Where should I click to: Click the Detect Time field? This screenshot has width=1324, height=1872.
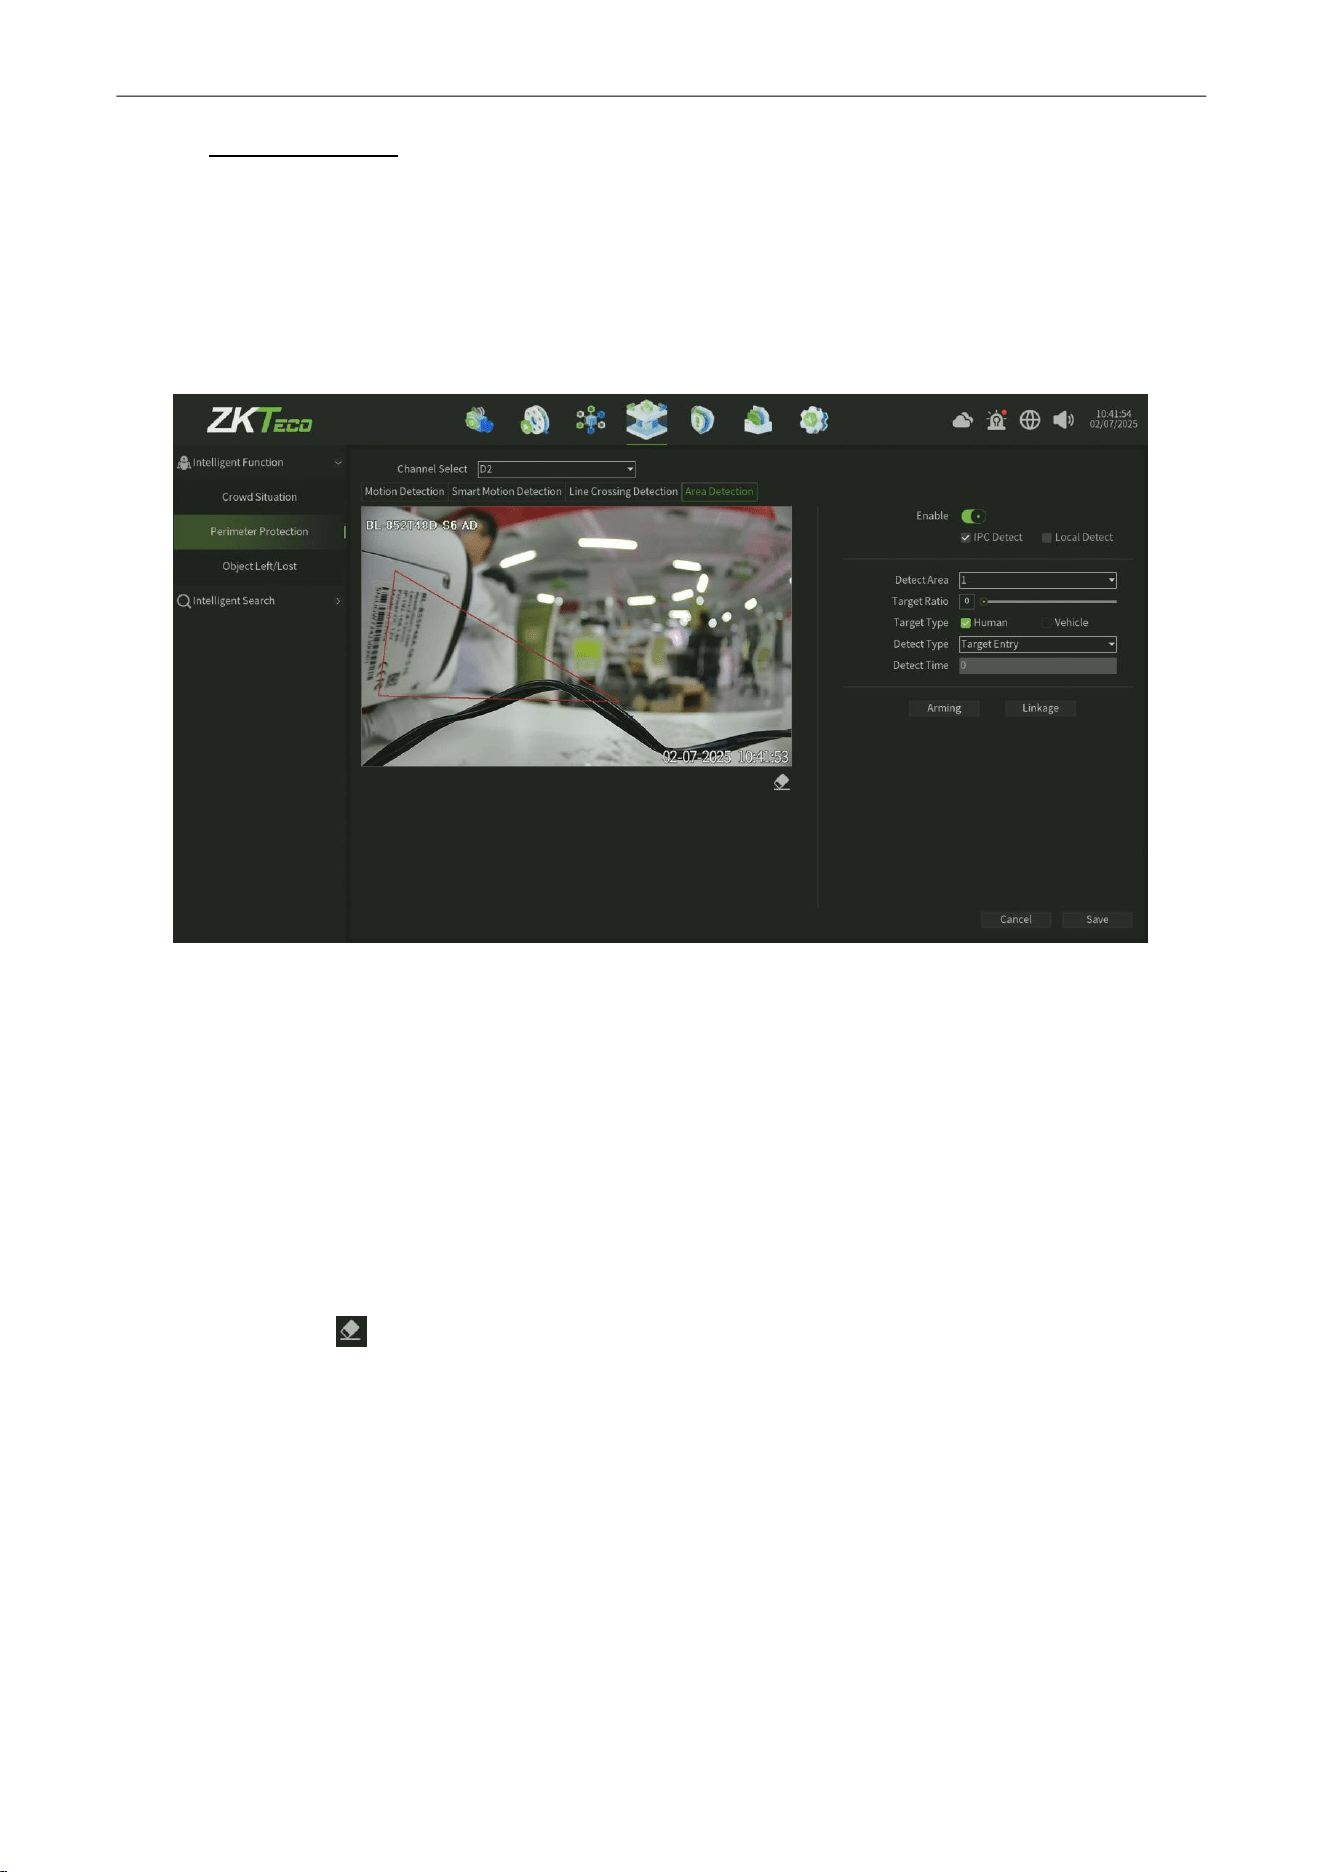[1038, 666]
